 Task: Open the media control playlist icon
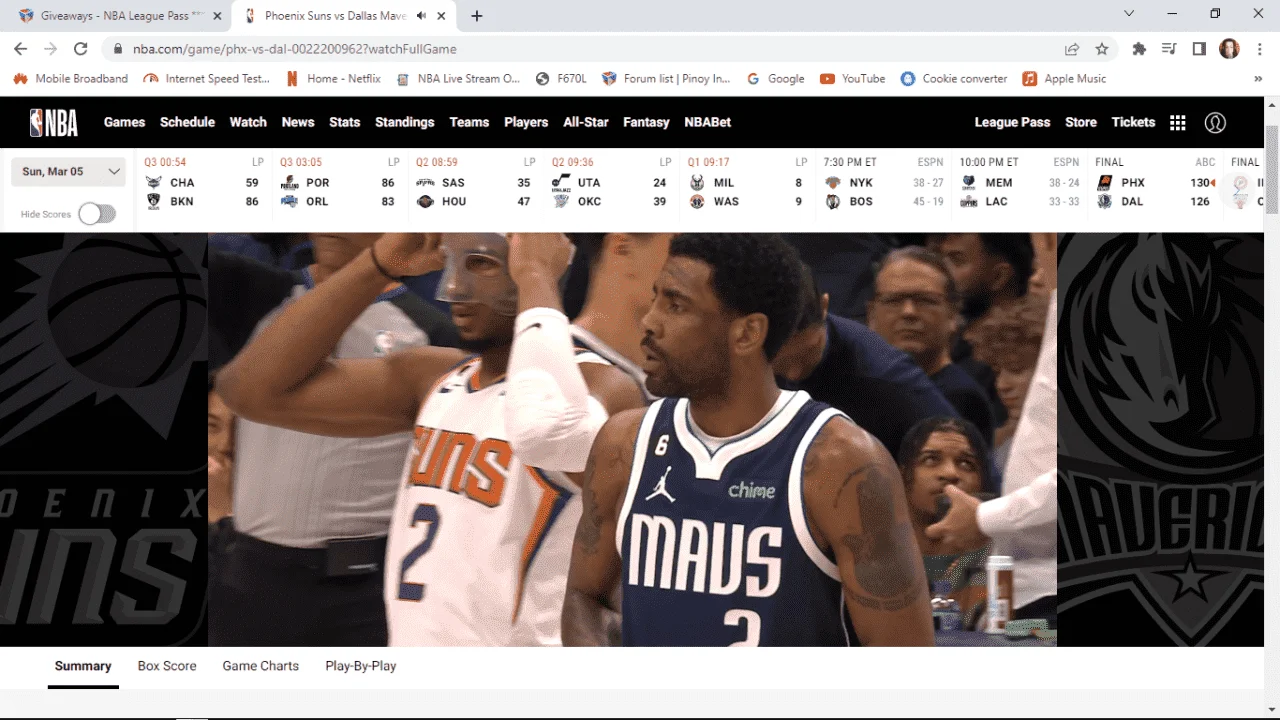point(1169,49)
